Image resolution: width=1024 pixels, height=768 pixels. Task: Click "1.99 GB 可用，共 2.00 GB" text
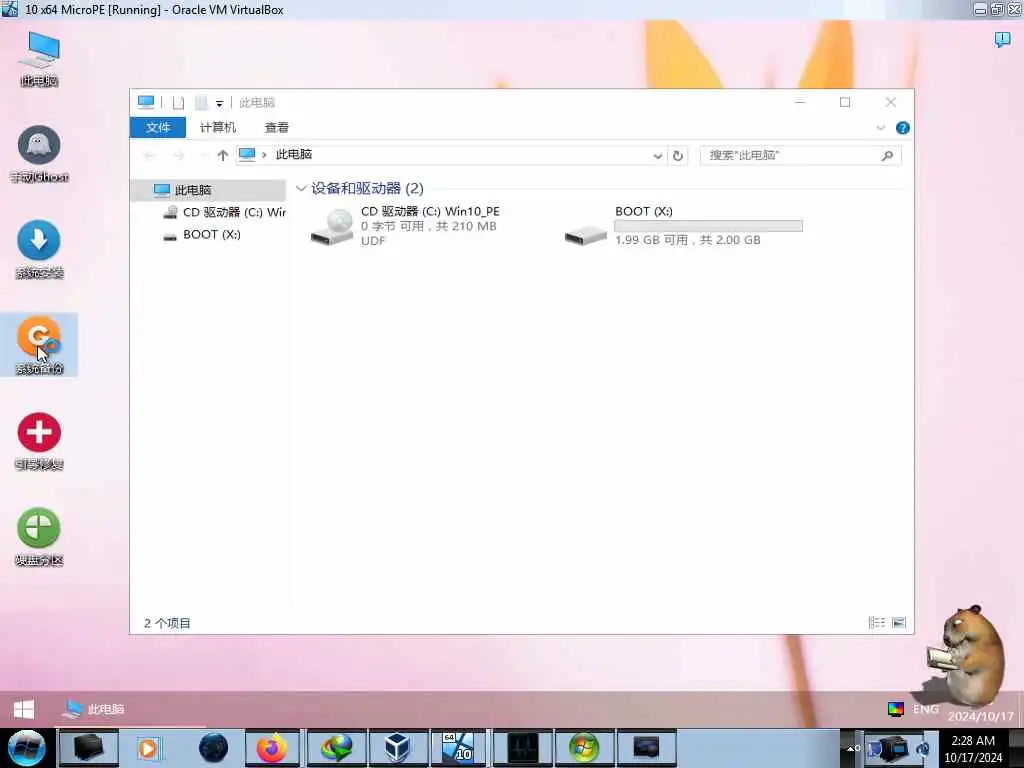pos(688,240)
